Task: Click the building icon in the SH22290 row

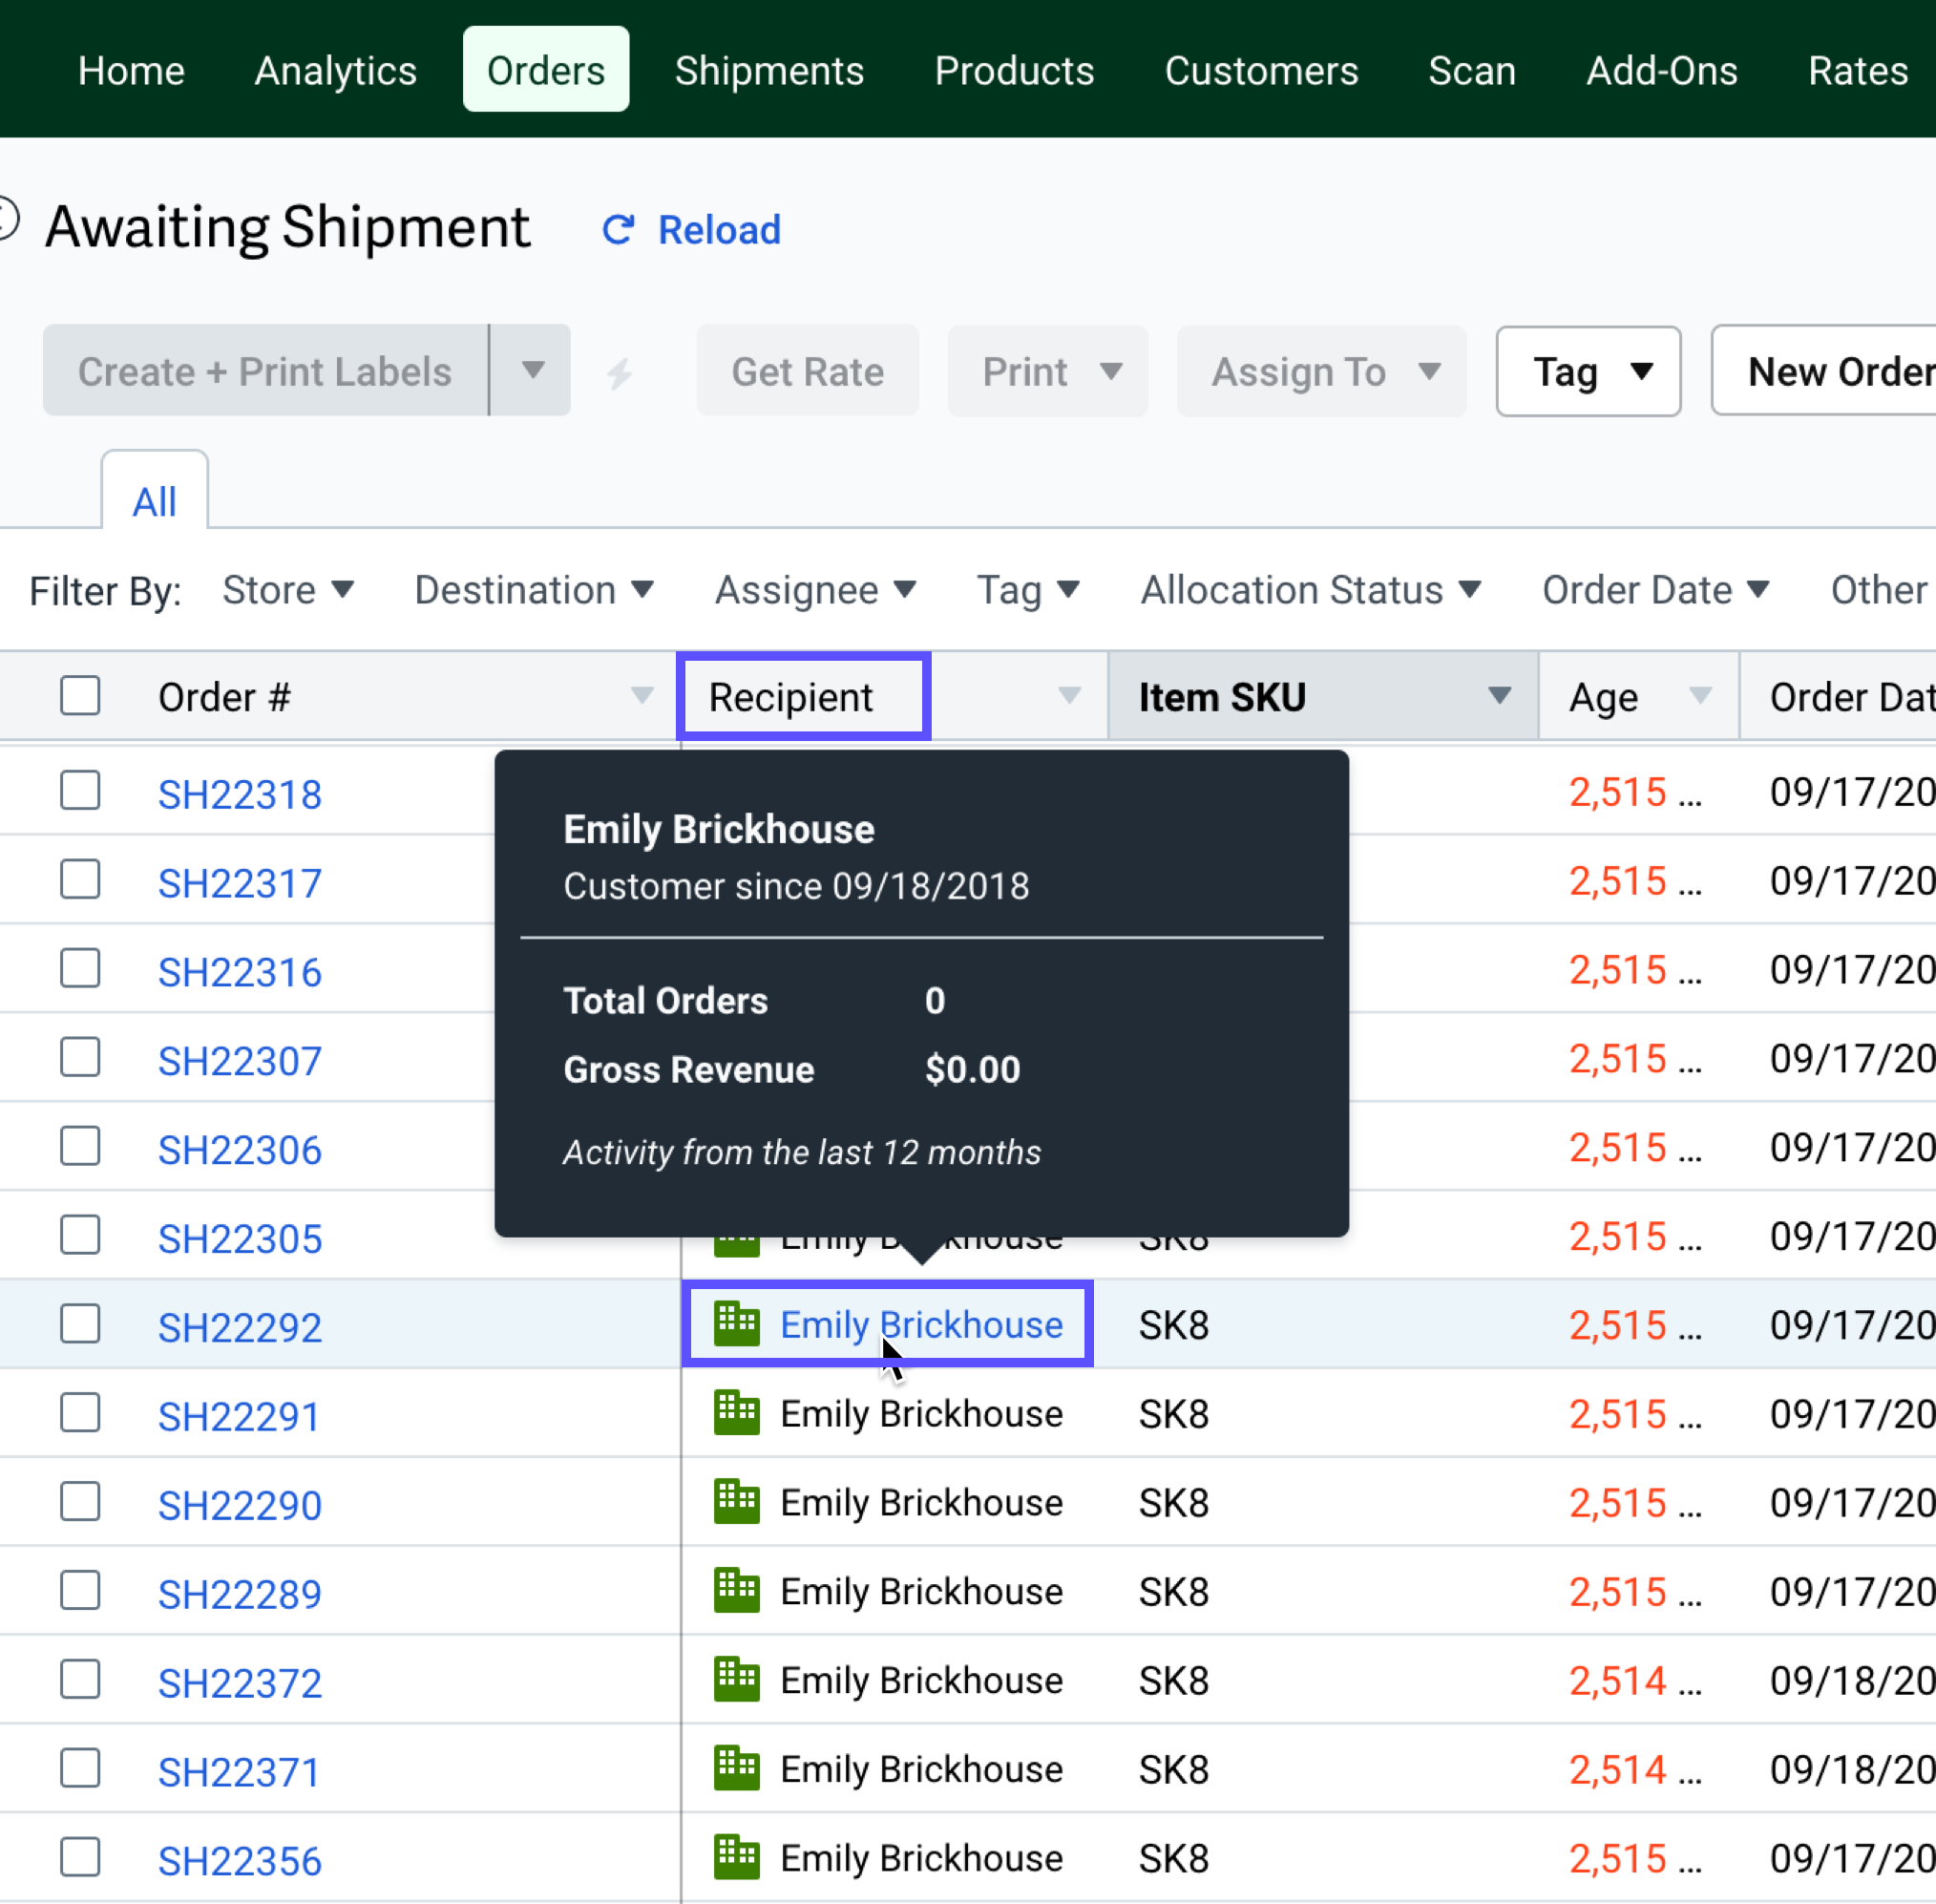Action: pyautogui.click(x=737, y=1501)
